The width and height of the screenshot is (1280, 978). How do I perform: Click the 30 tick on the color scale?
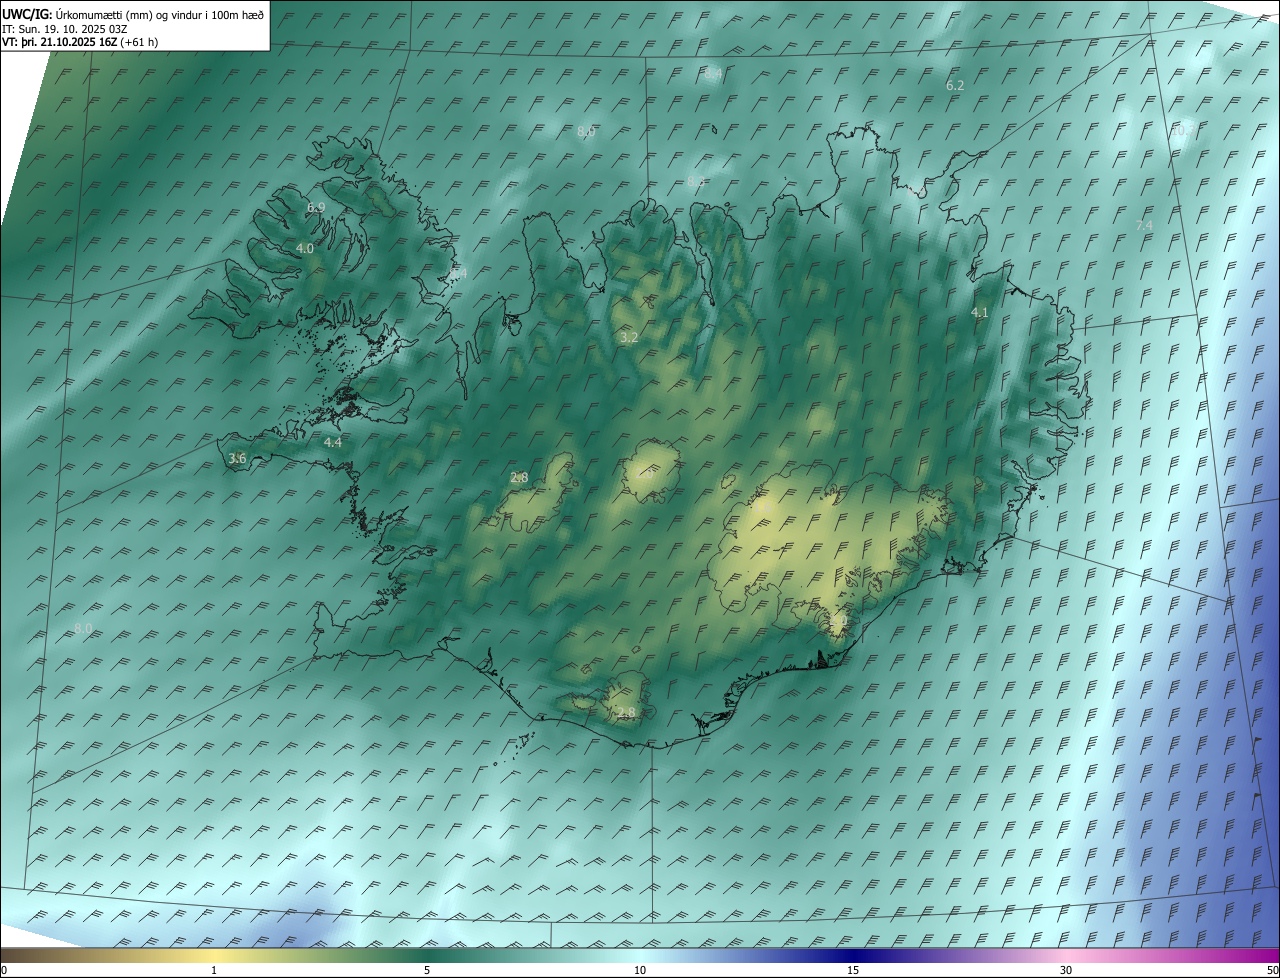point(1066,970)
